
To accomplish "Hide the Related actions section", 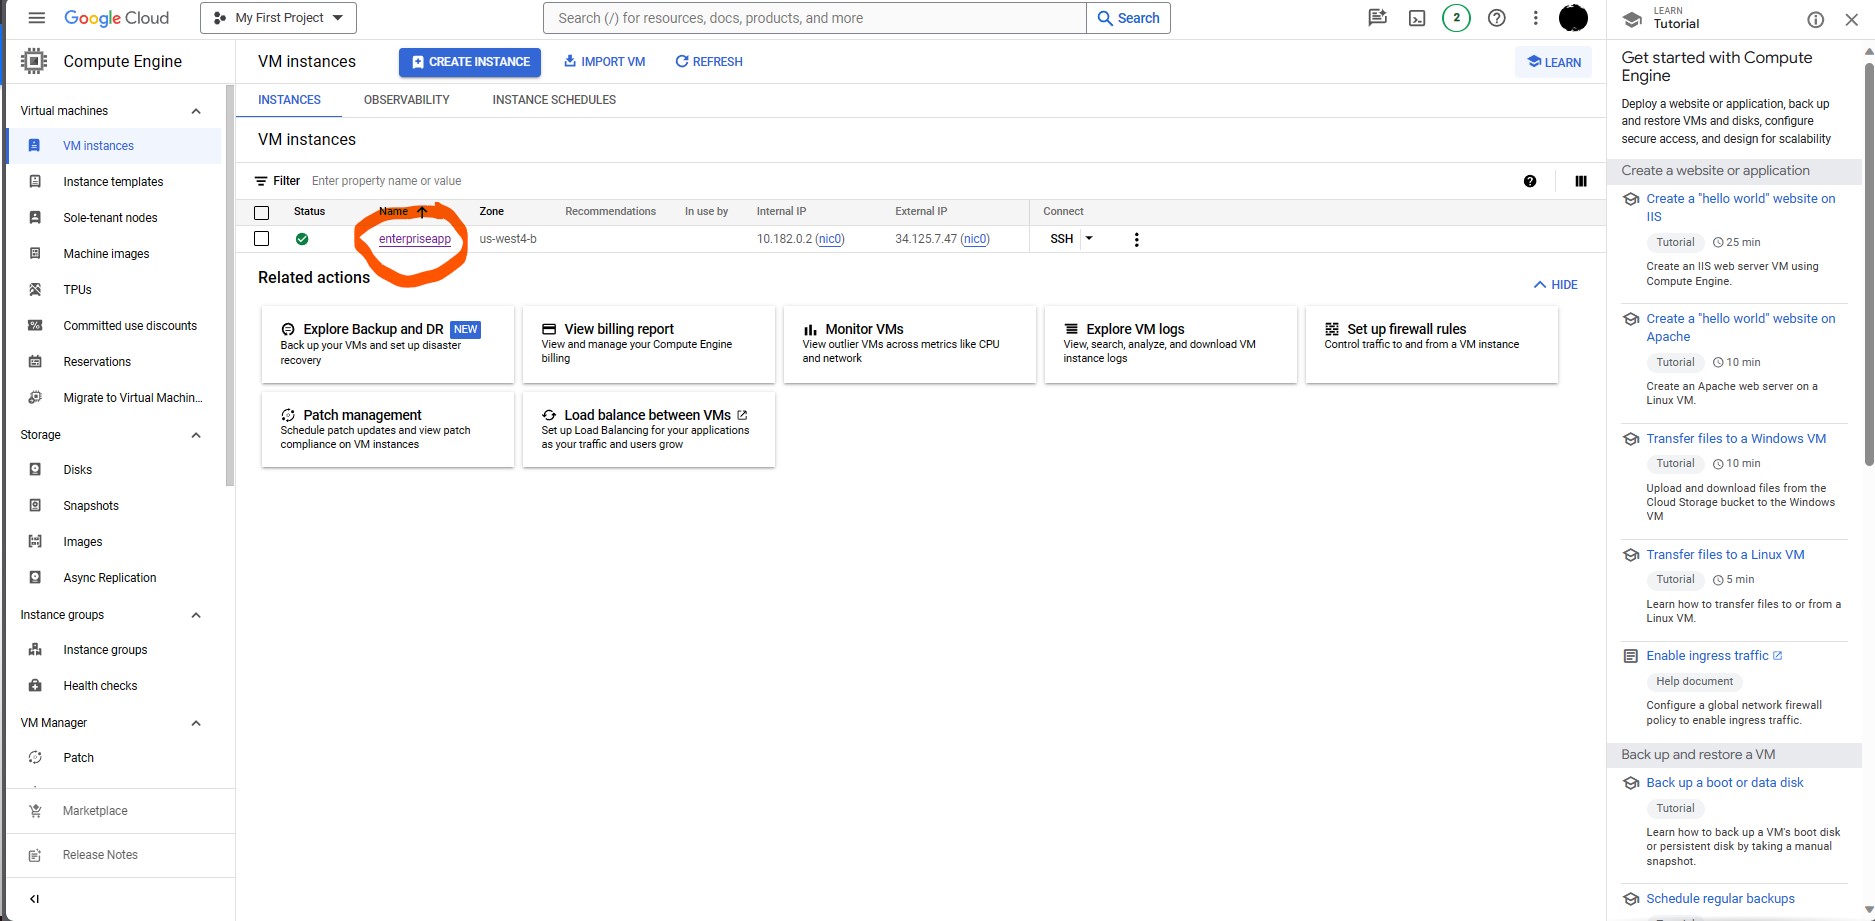I will pyautogui.click(x=1555, y=285).
